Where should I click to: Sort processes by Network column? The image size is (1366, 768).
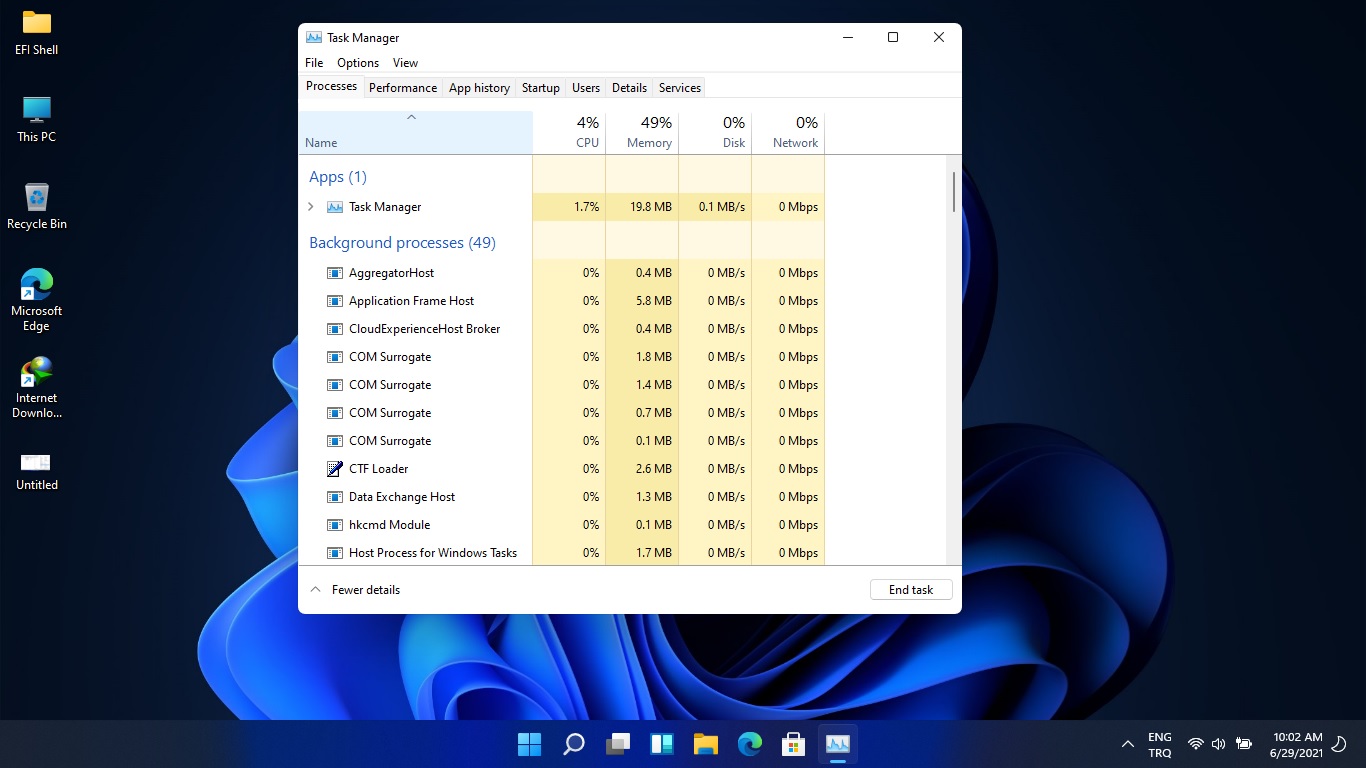coord(788,133)
